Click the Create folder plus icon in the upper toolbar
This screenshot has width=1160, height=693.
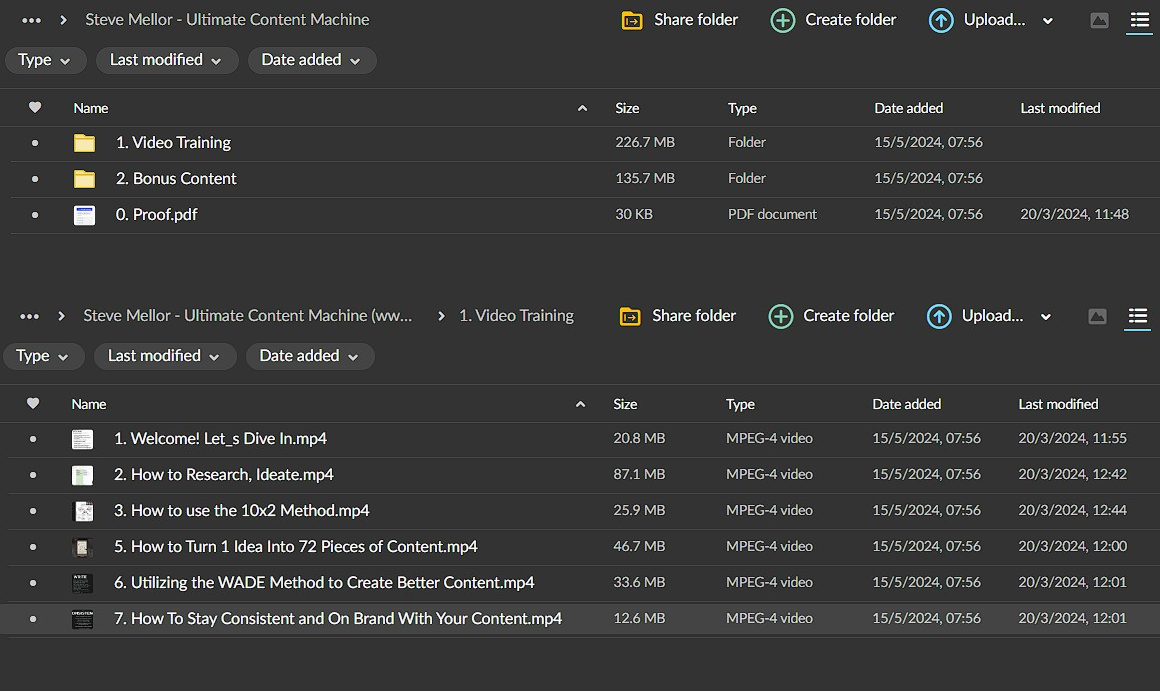point(782,21)
